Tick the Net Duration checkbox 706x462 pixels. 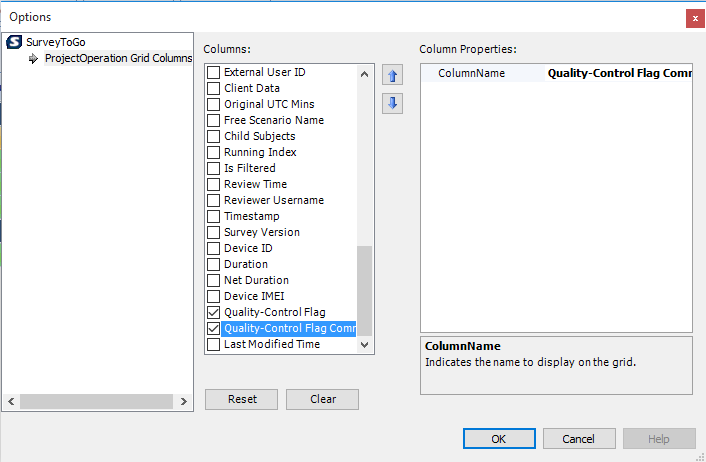coord(213,280)
